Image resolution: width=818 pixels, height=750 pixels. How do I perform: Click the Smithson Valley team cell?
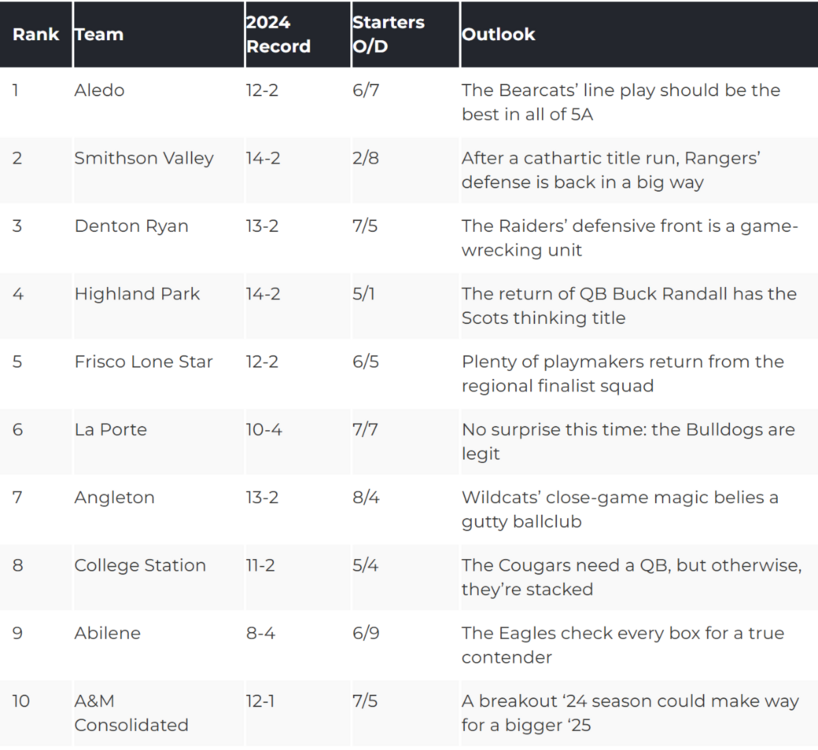tap(144, 158)
